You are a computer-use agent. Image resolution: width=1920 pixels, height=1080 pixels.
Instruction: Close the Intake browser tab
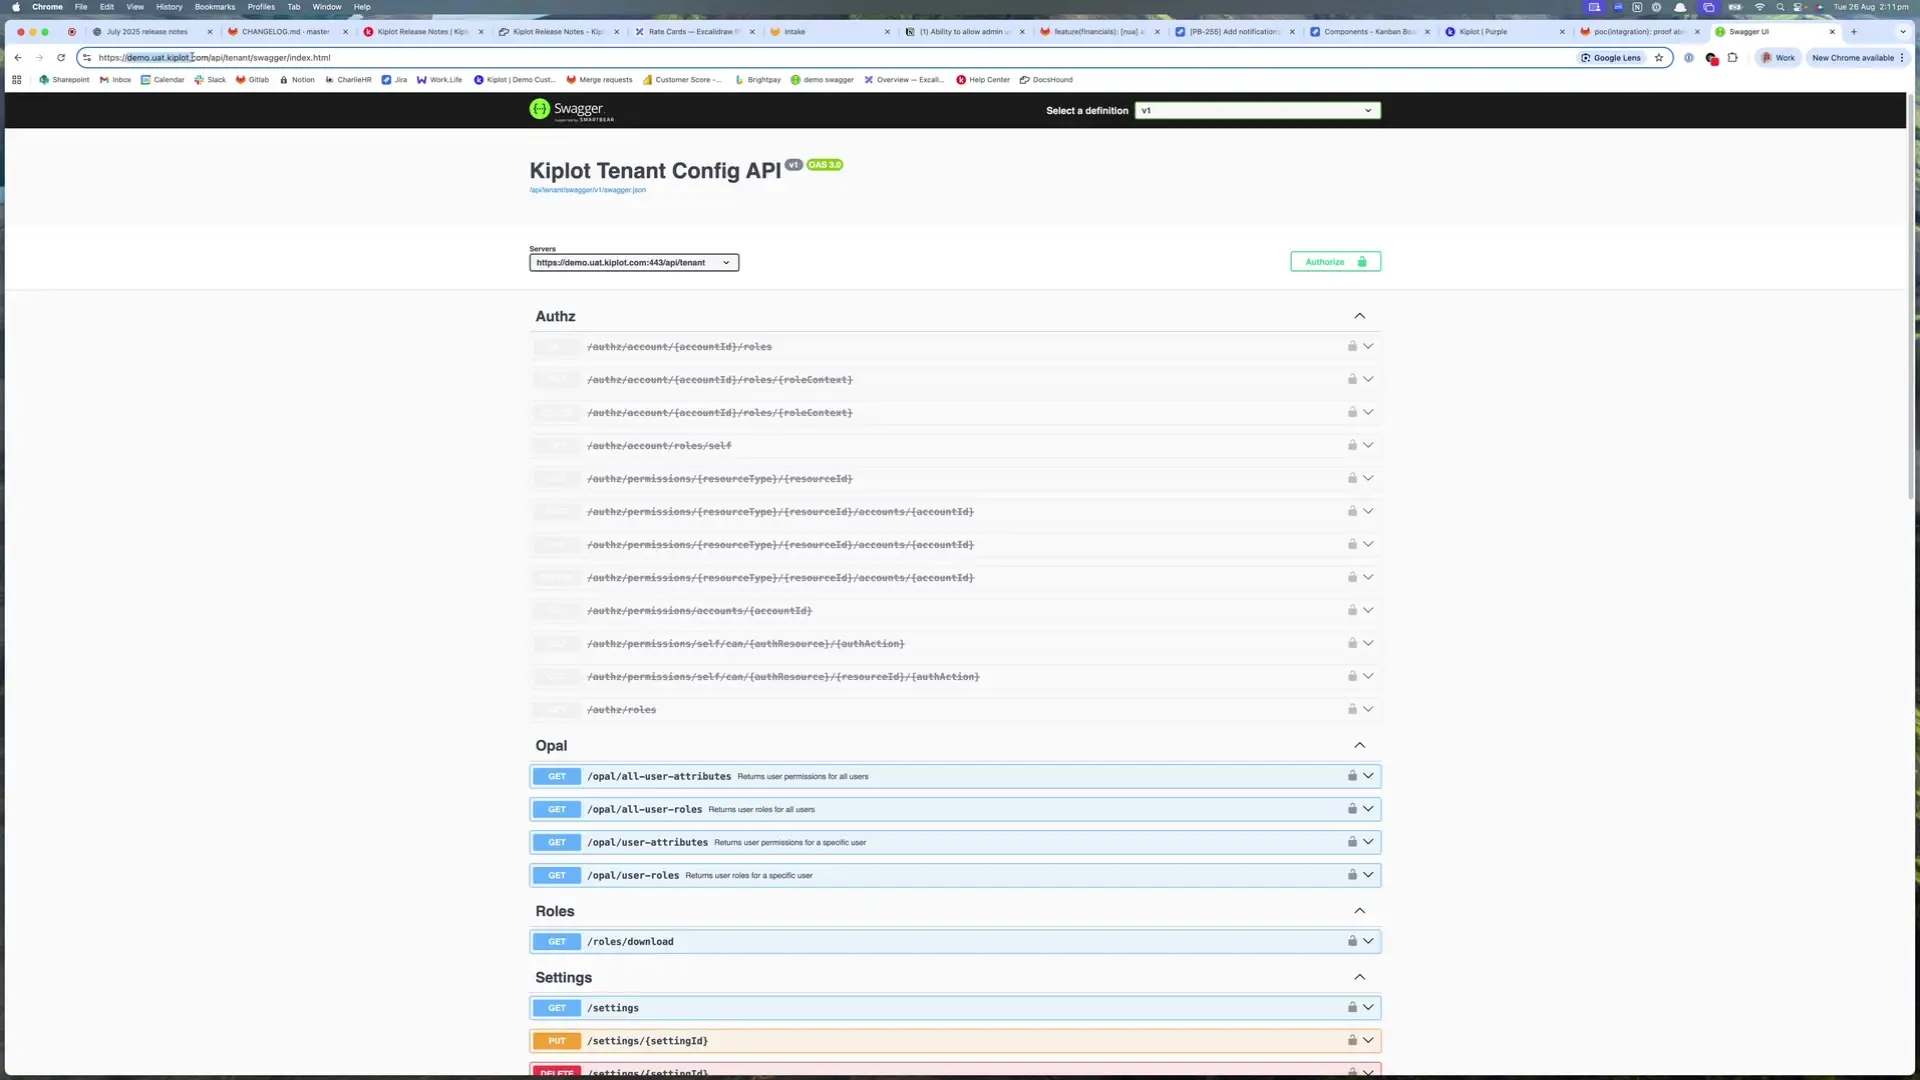887,32
